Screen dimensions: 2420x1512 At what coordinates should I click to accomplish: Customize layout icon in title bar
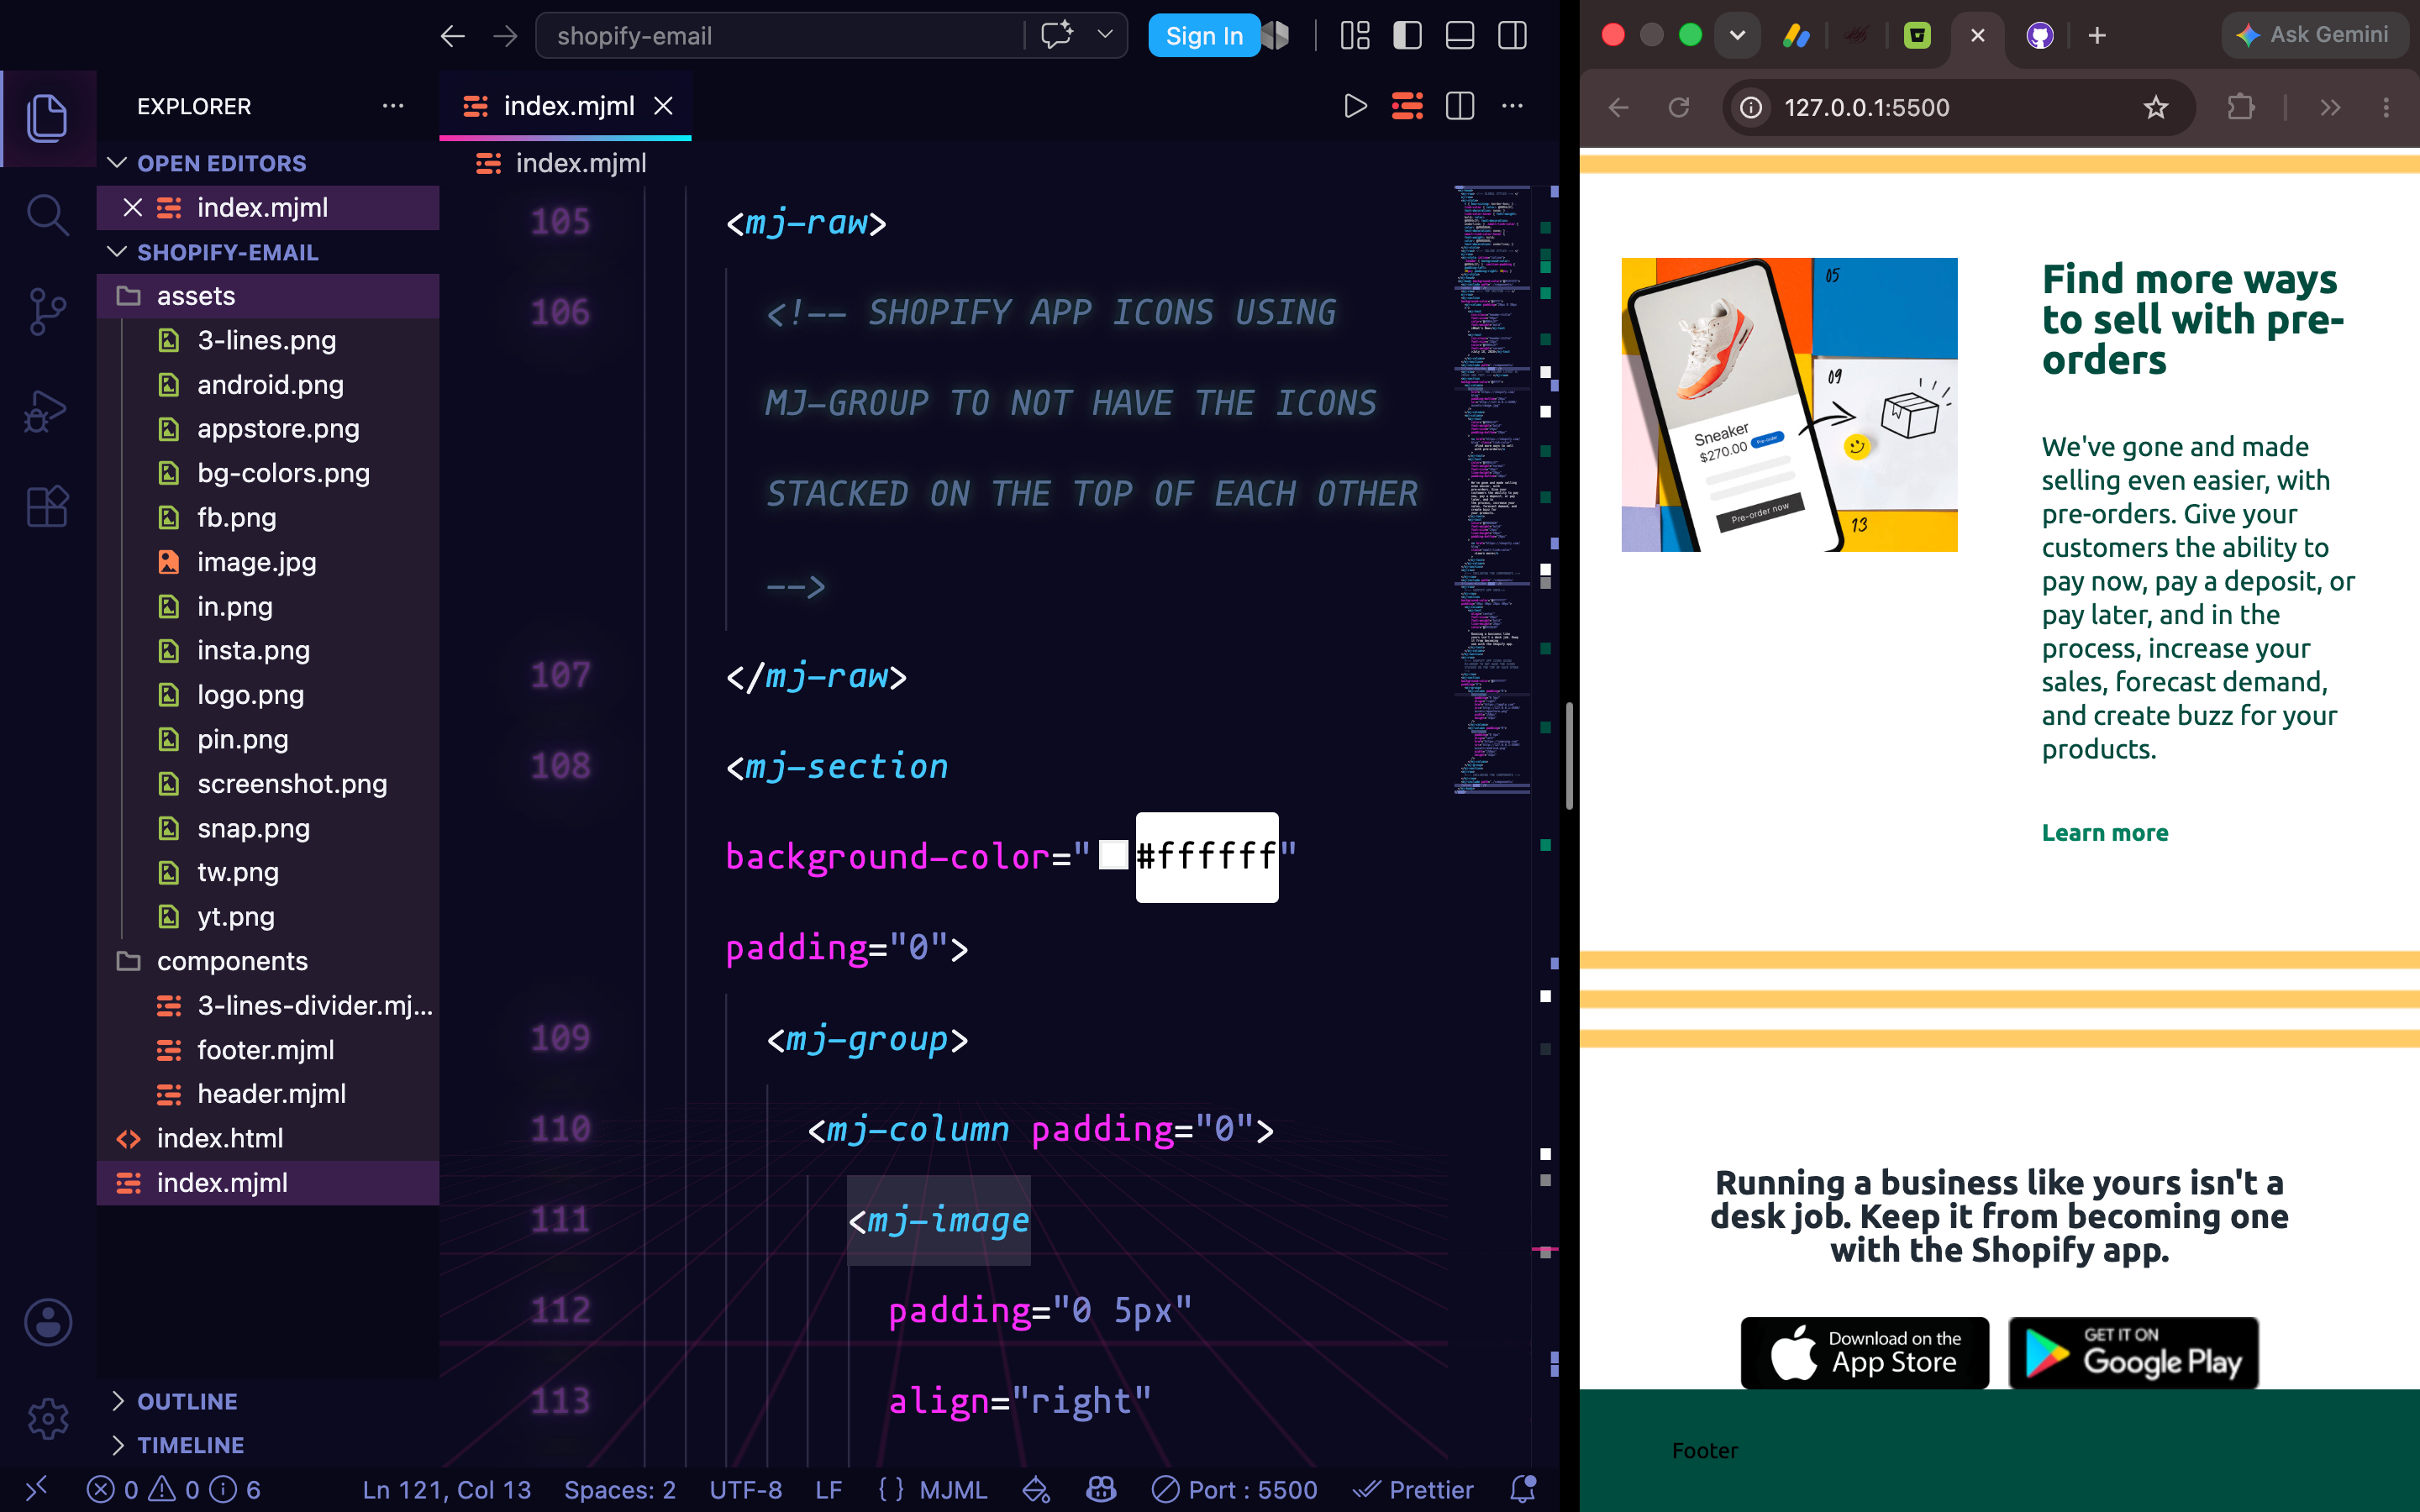[x=1355, y=36]
